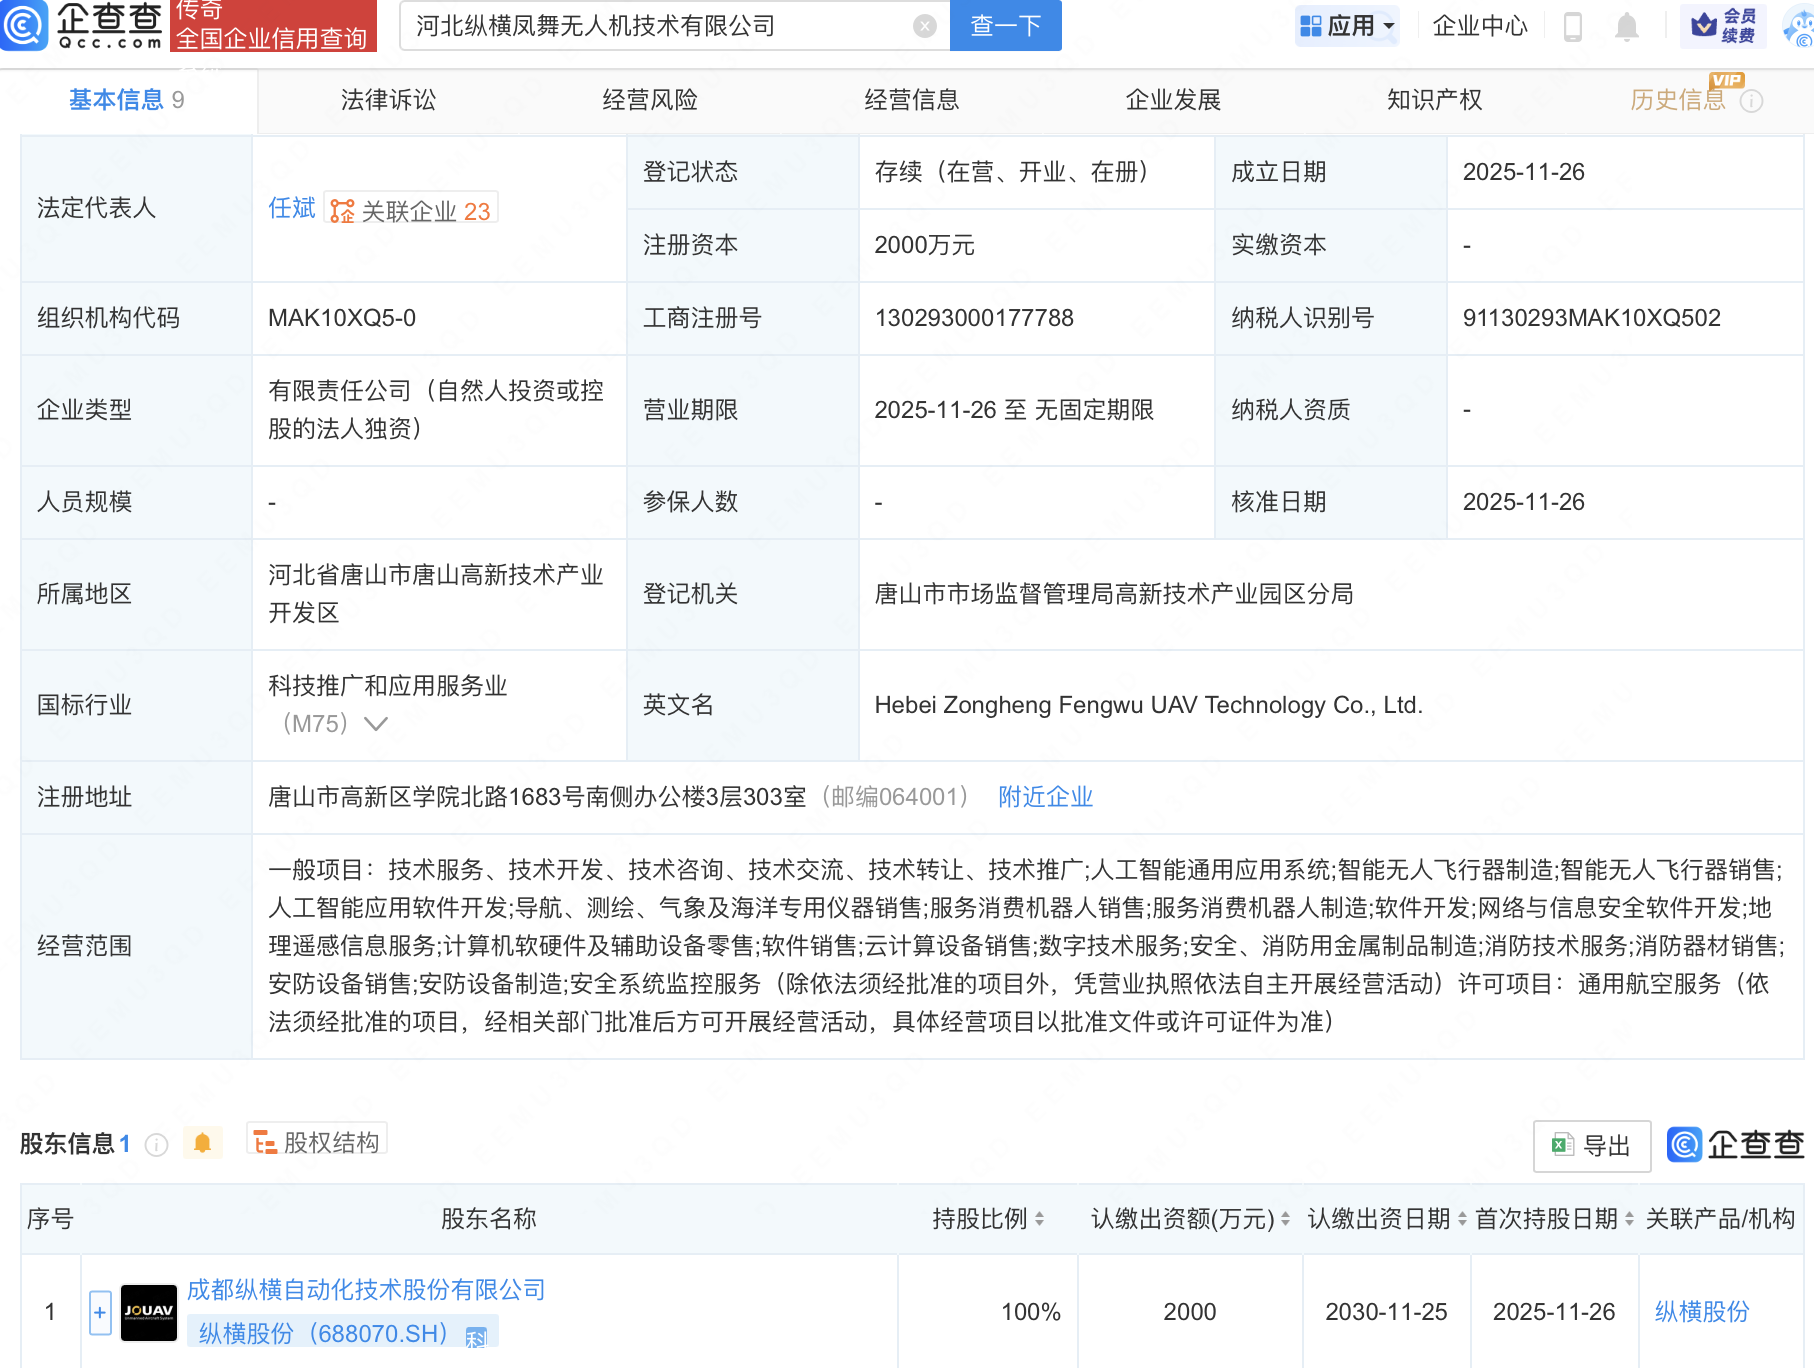Expand shareholder row with plus button
This screenshot has height=1368, width=1814.
pyautogui.click(x=100, y=1312)
